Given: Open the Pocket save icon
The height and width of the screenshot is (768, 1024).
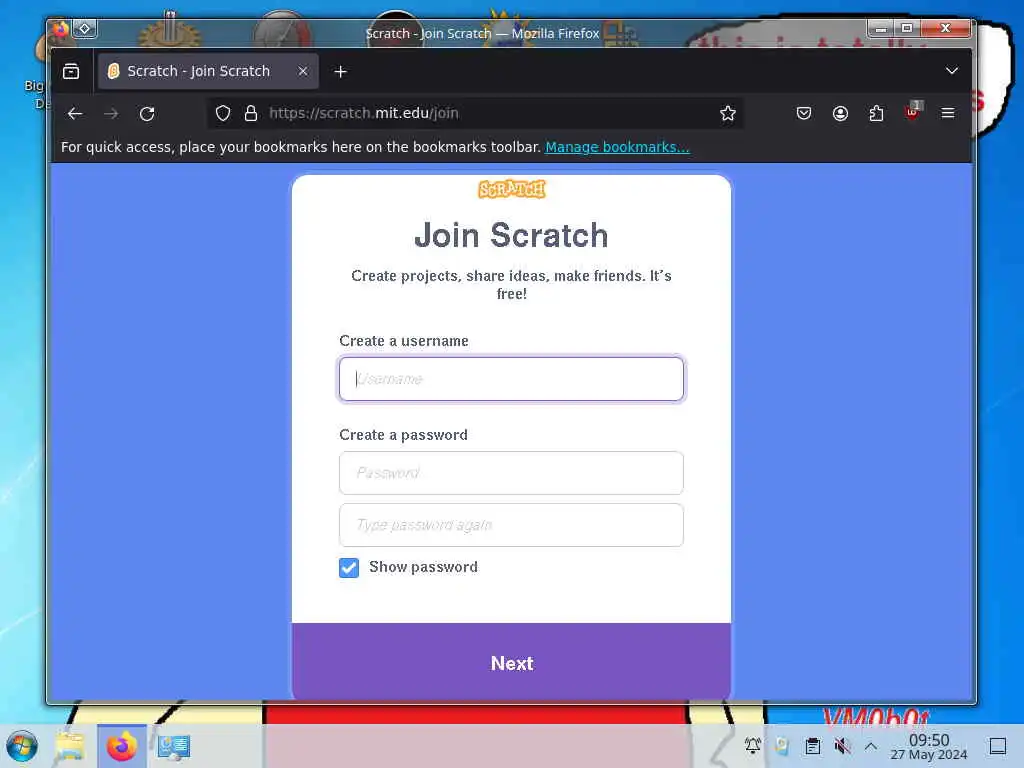Looking at the screenshot, I should (x=804, y=114).
